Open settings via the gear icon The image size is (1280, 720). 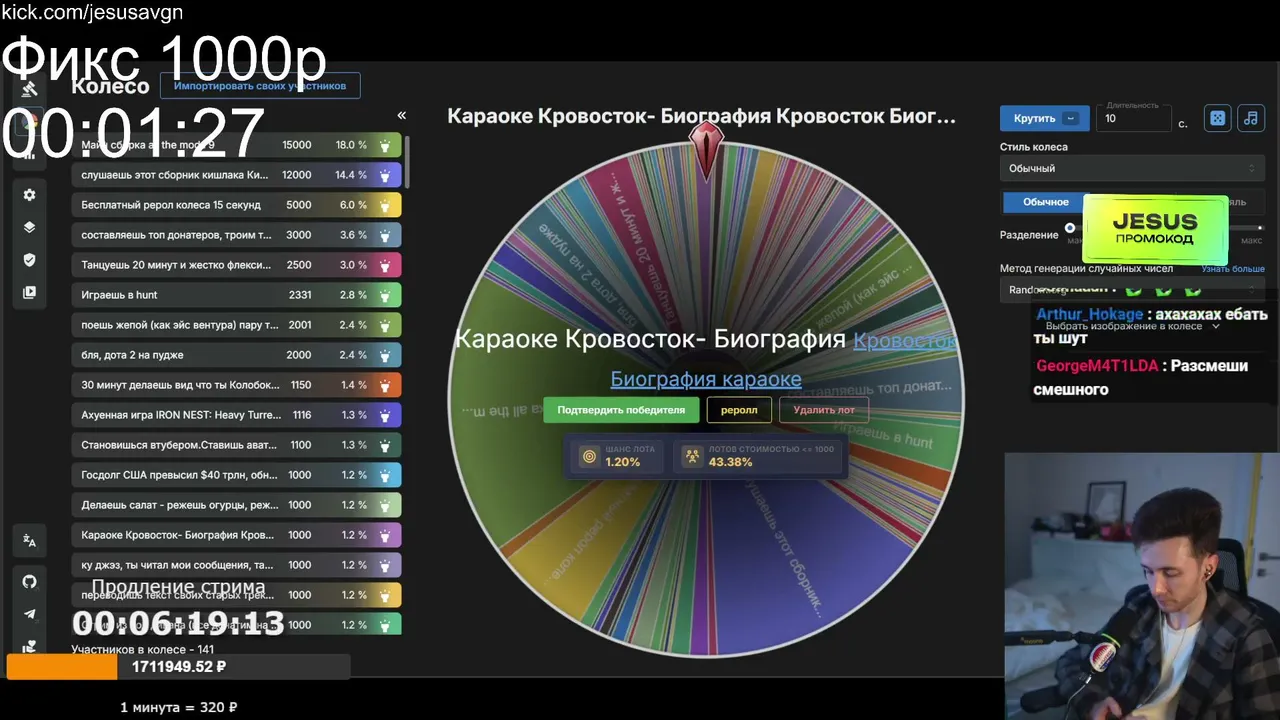point(30,195)
